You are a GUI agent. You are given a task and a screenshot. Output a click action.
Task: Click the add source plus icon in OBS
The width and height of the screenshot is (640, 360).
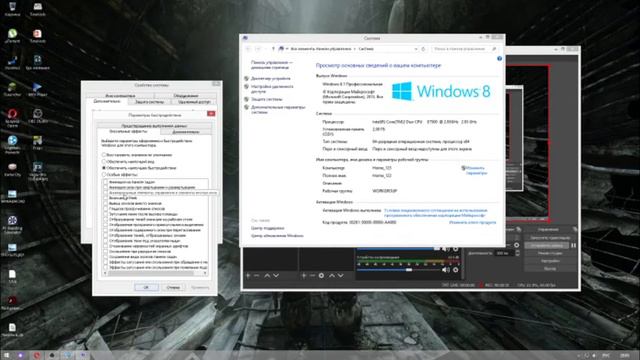[x=304, y=276]
